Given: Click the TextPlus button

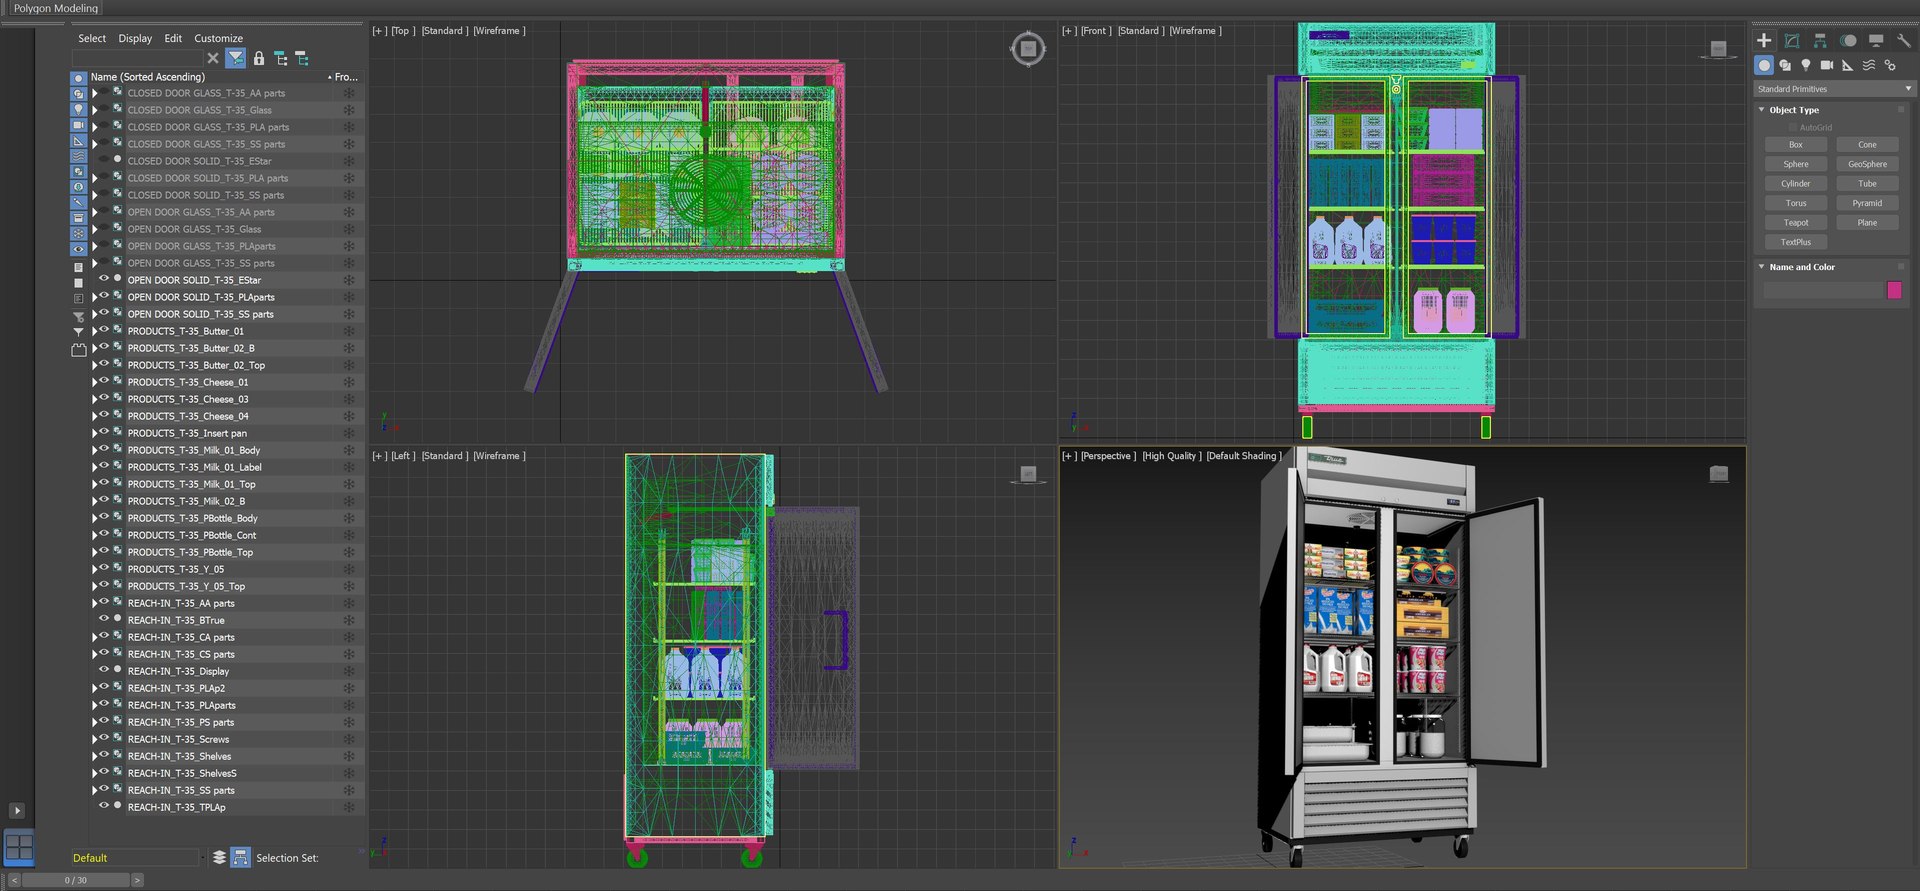Looking at the screenshot, I should pyautogui.click(x=1796, y=242).
